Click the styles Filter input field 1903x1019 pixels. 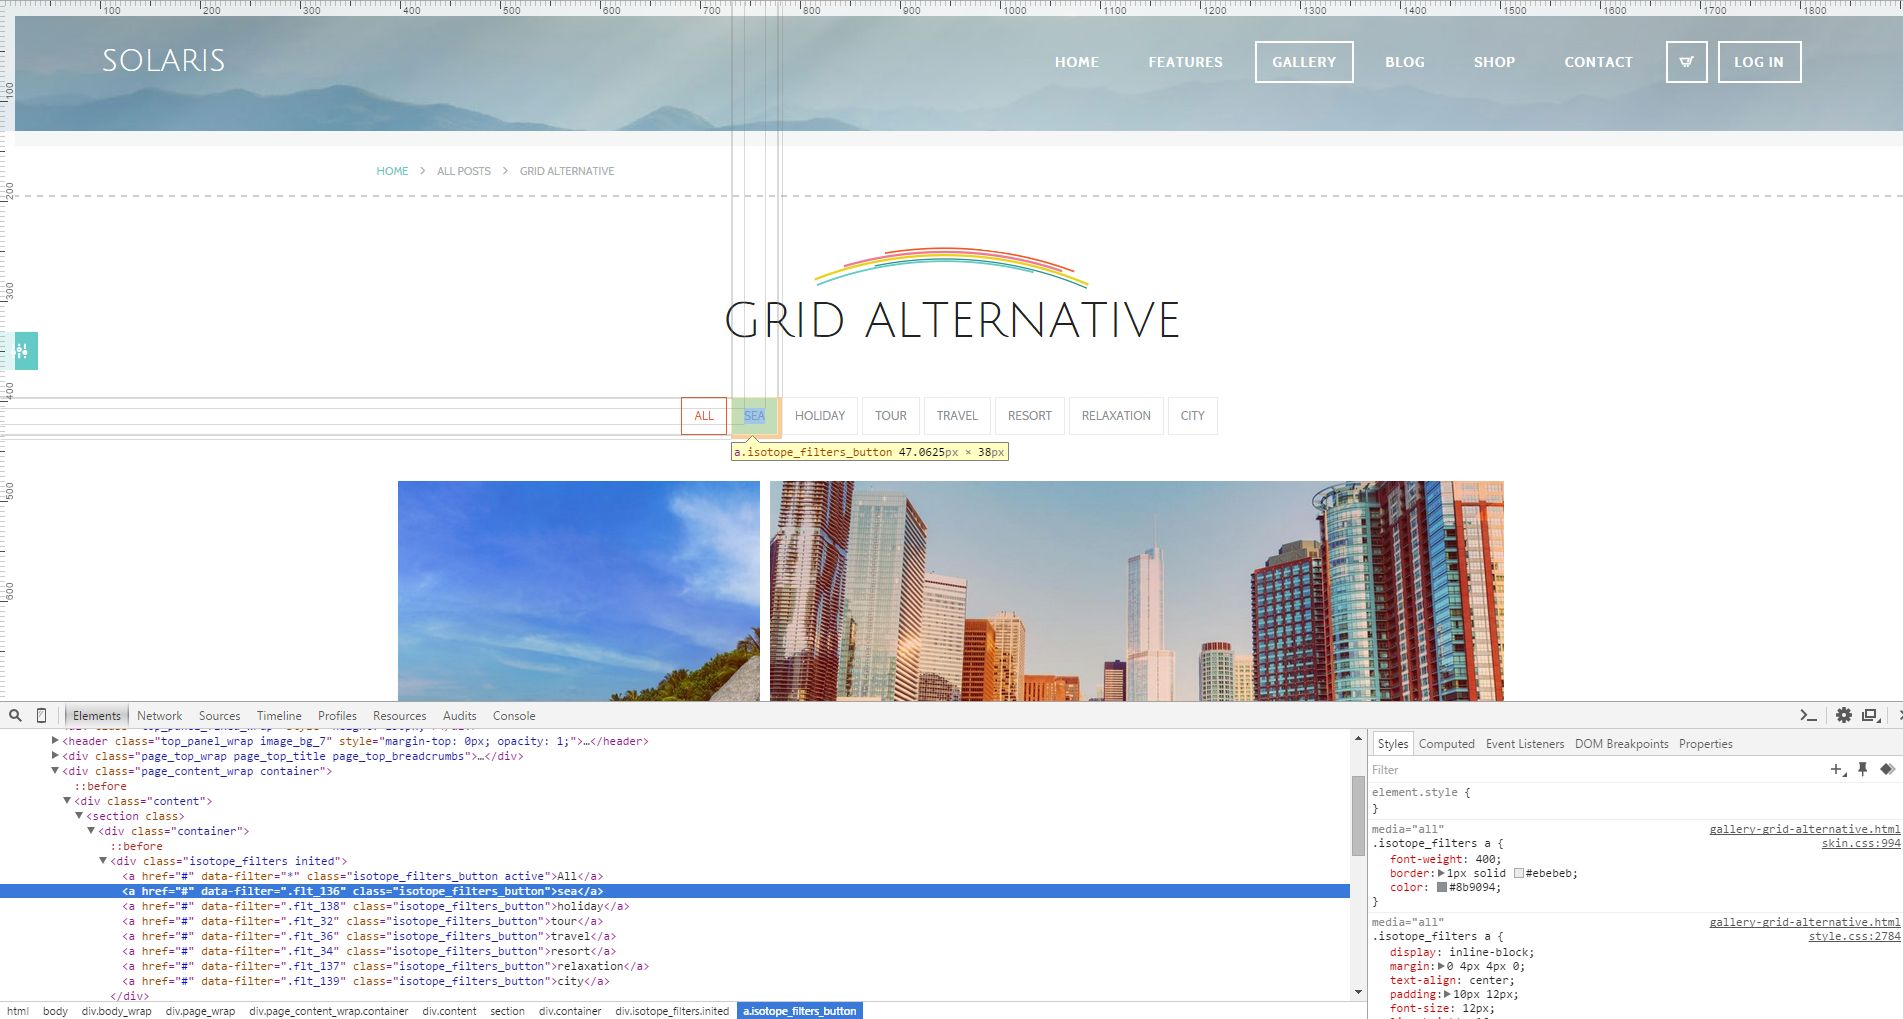[x=1590, y=770]
